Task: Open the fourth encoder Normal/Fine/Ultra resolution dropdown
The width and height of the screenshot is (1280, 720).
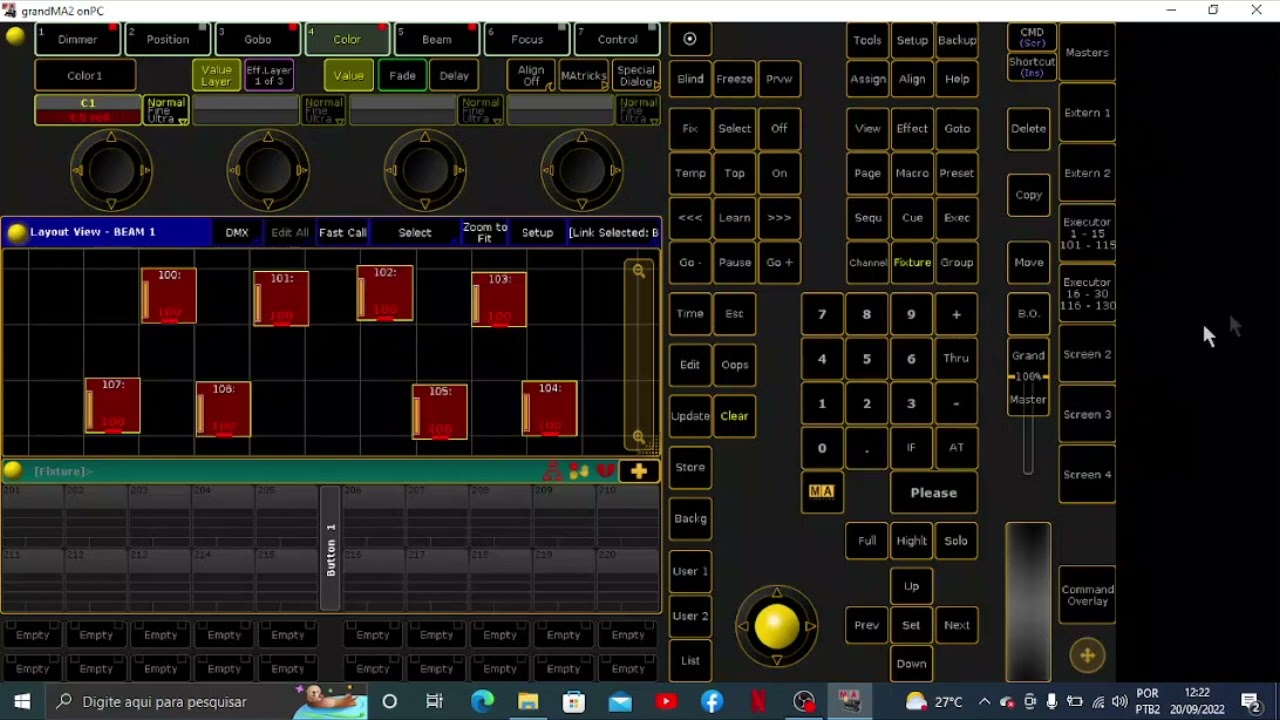Action: (637, 110)
